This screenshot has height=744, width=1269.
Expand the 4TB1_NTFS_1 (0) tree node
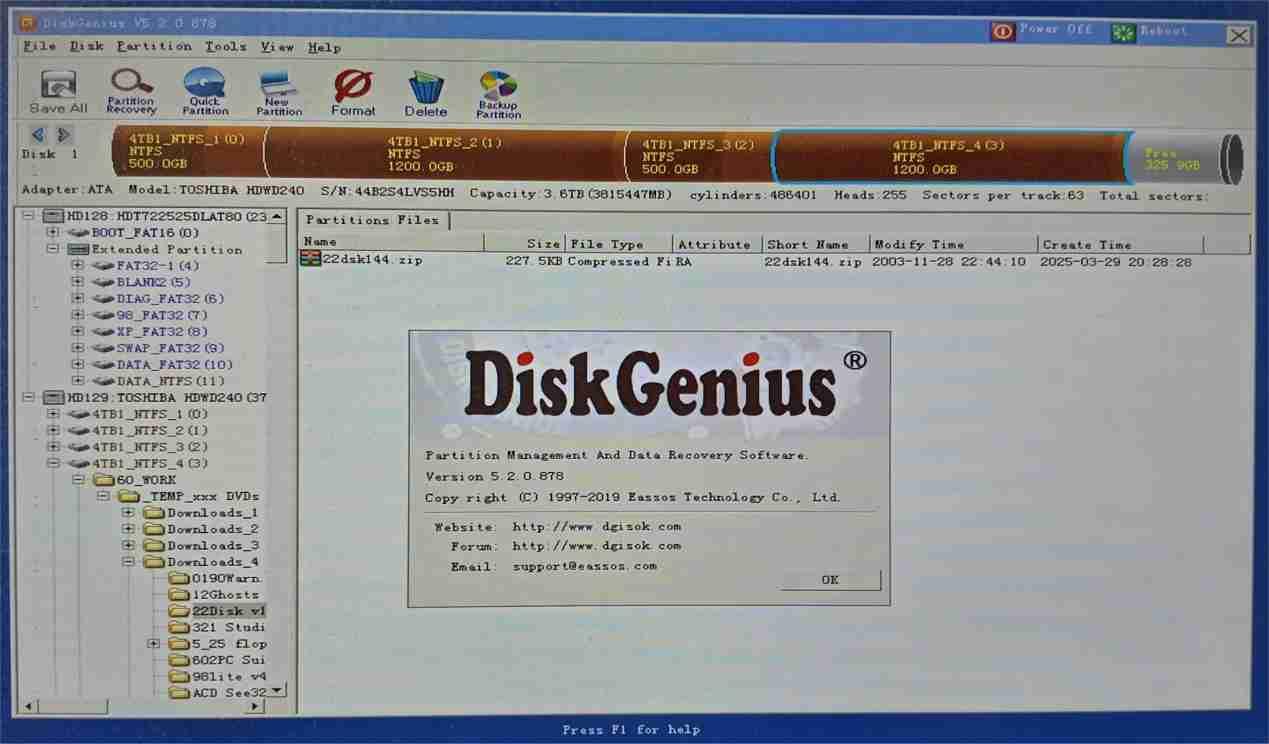(53, 414)
